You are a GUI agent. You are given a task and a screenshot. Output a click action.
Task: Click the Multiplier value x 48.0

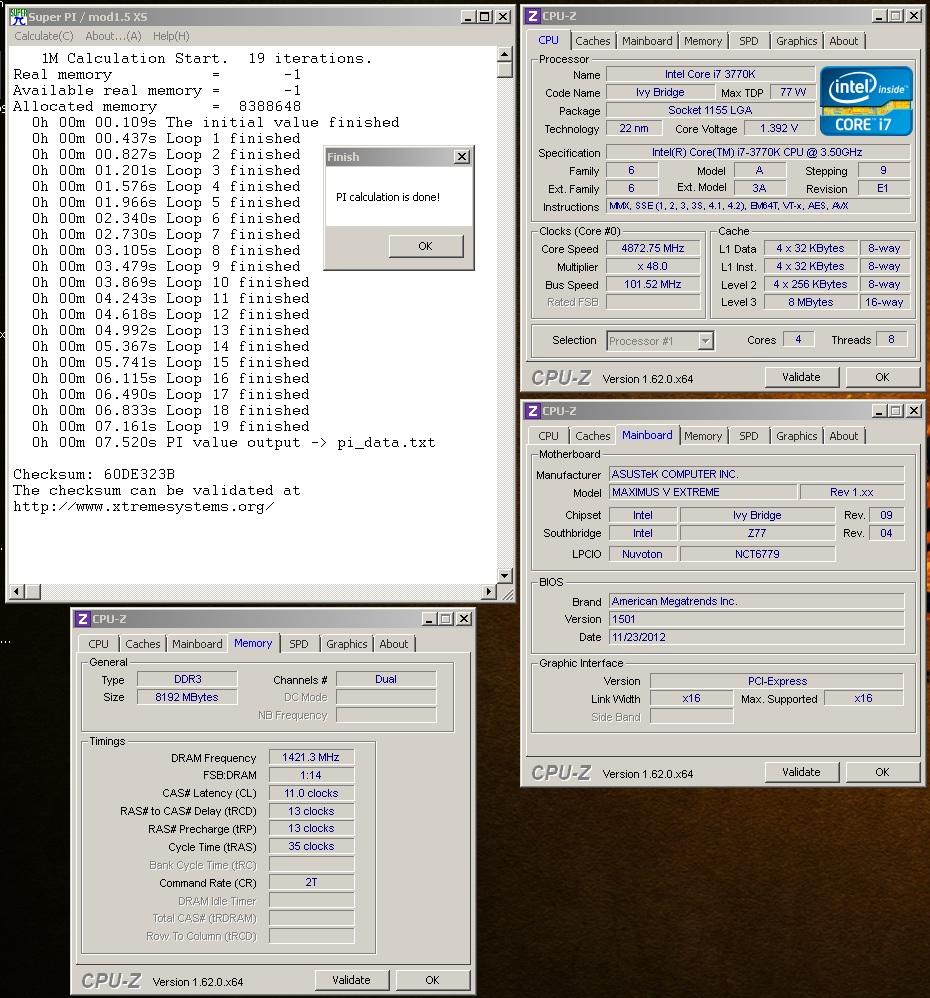653,266
